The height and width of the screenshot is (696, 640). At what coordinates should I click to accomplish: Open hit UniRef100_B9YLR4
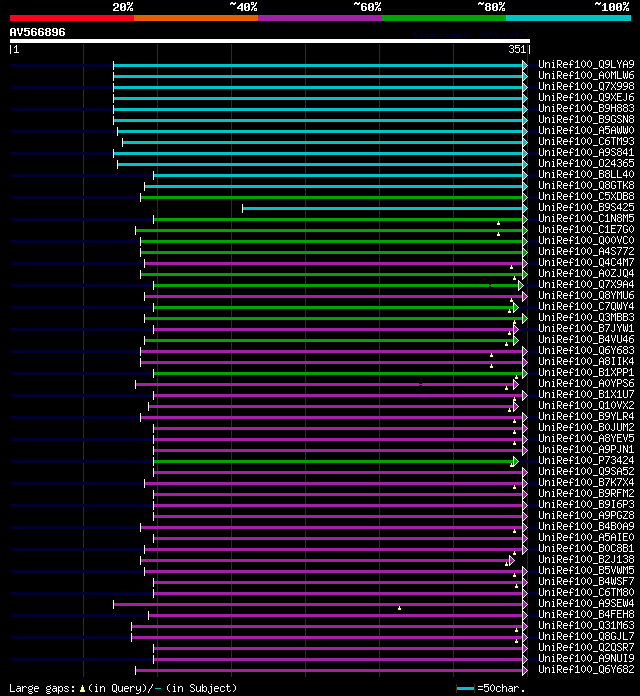[586, 416]
